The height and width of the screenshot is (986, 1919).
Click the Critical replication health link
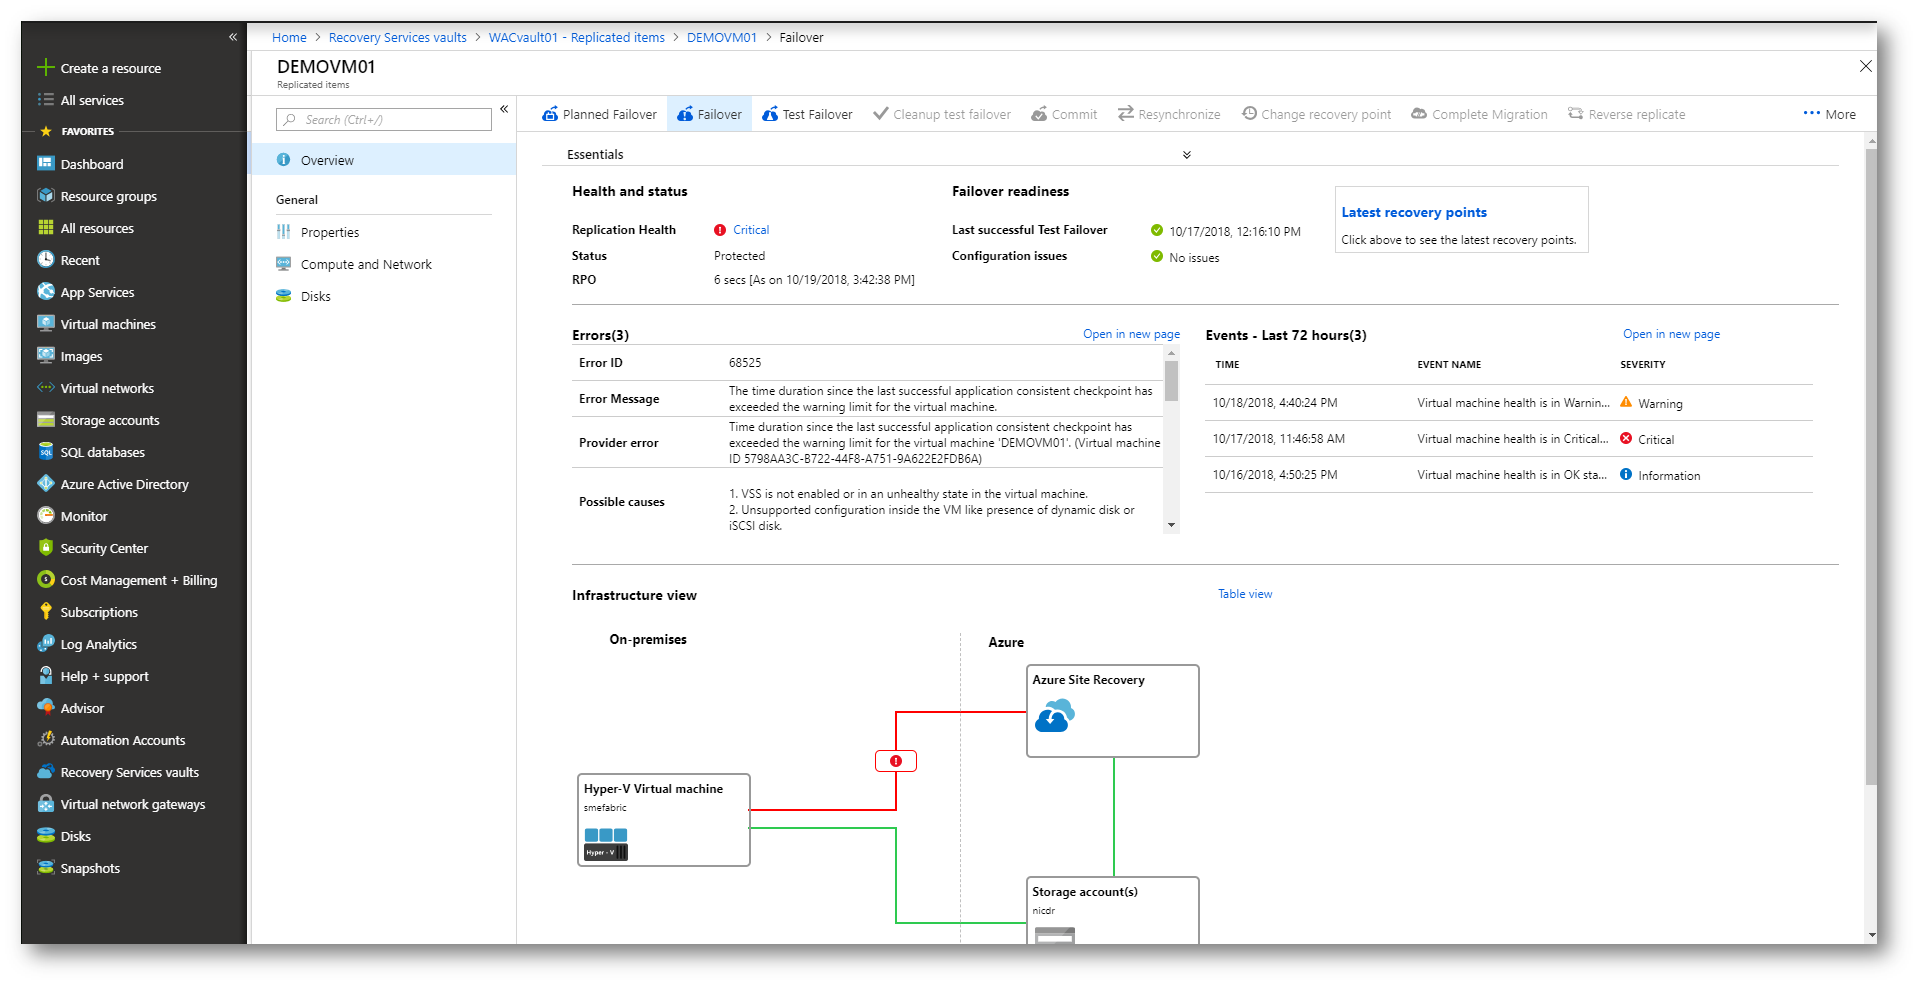(x=751, y=230)
